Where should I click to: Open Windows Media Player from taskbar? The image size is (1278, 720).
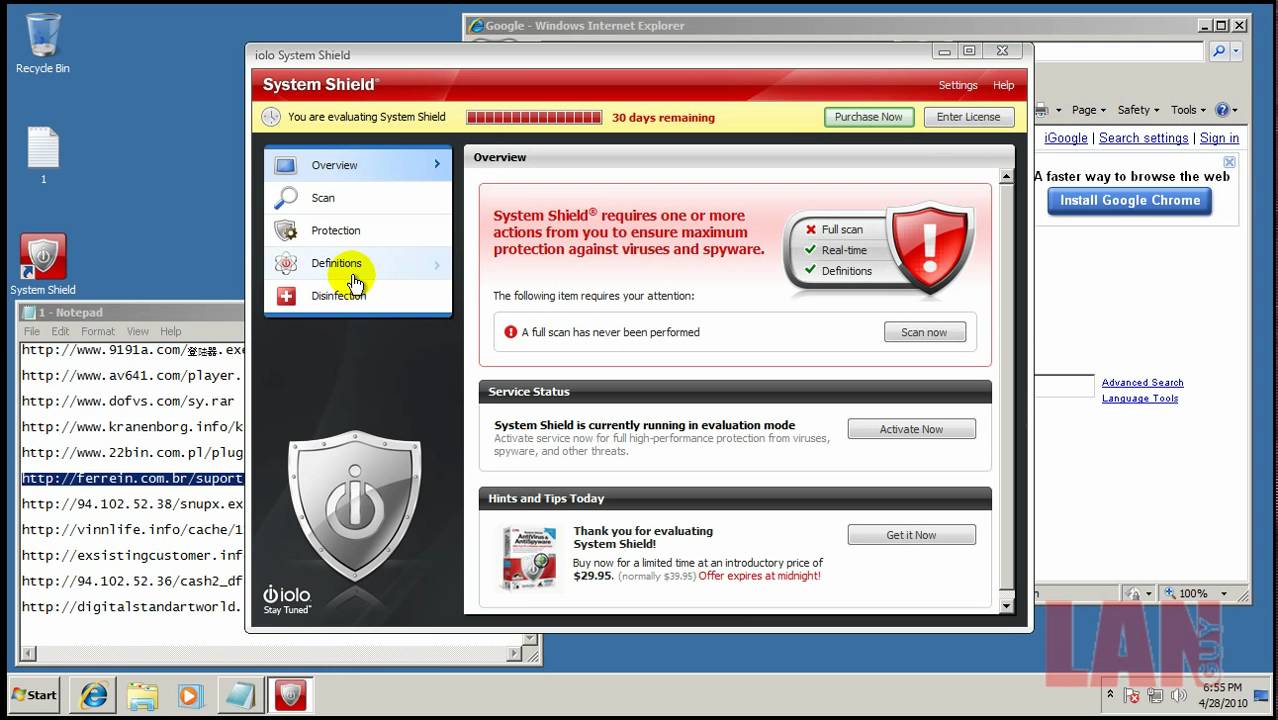coord(190,695)
